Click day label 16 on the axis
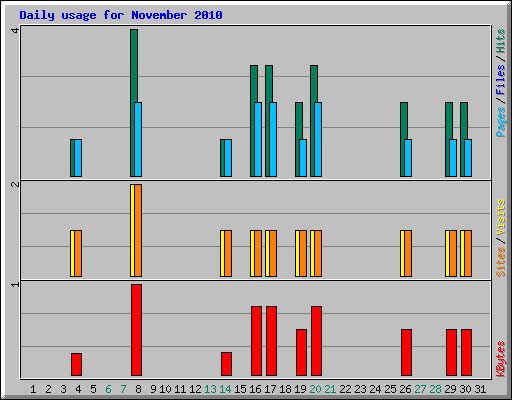 click(255, 389)
